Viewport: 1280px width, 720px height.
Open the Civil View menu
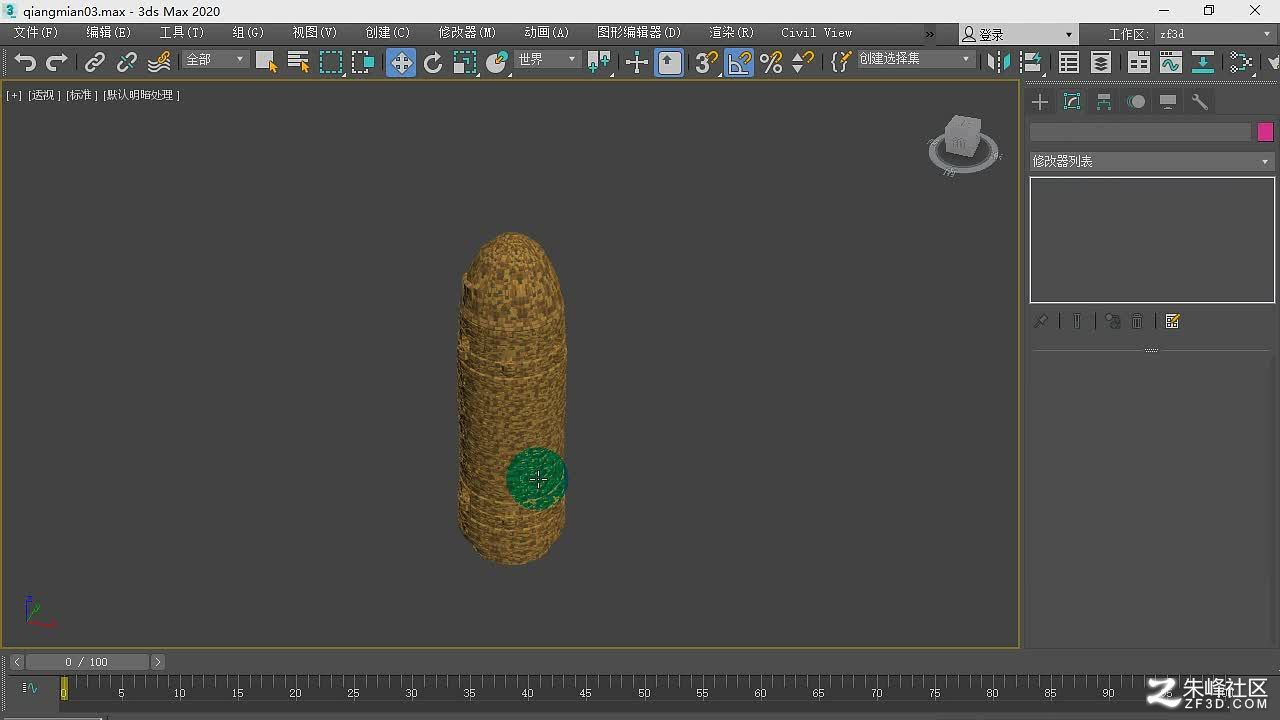pos(816,33)
